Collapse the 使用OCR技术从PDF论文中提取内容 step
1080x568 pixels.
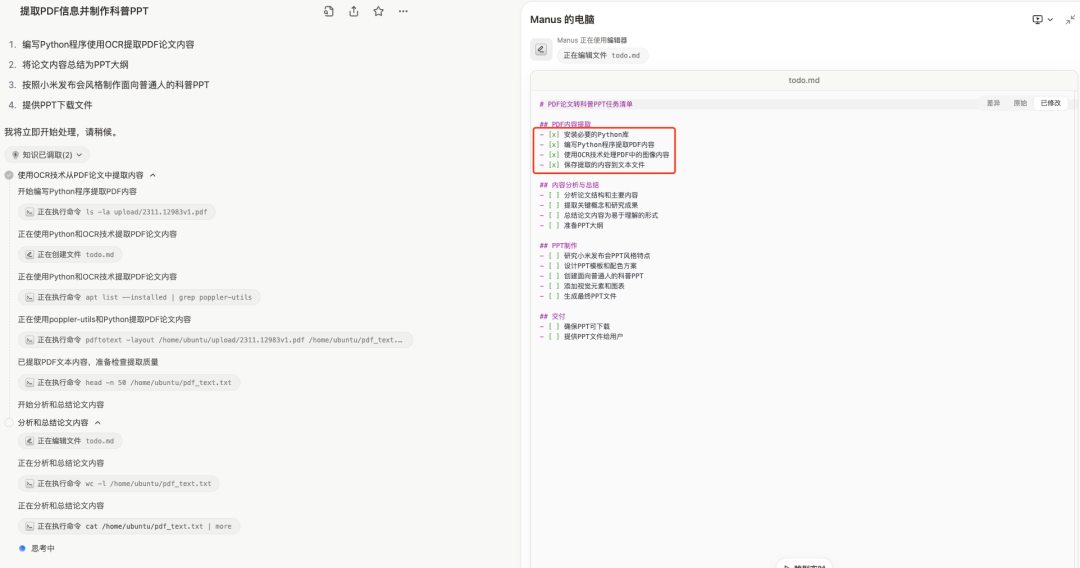click(x=153, y=175)
